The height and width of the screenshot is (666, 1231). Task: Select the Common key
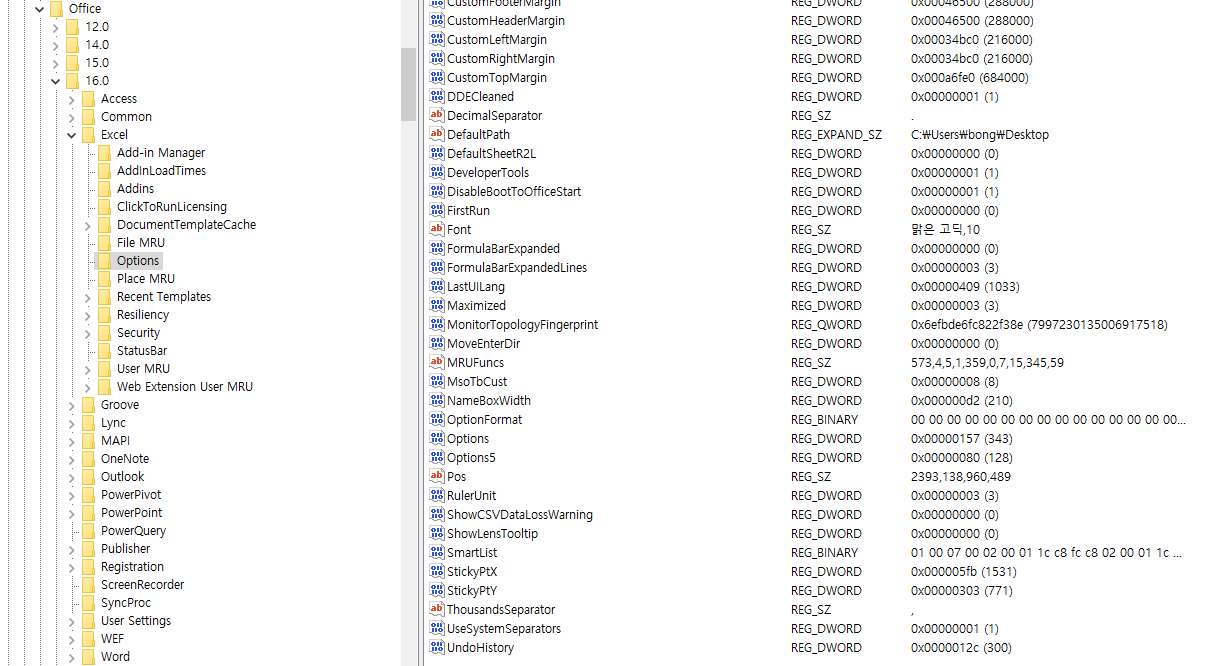(126, 117)
